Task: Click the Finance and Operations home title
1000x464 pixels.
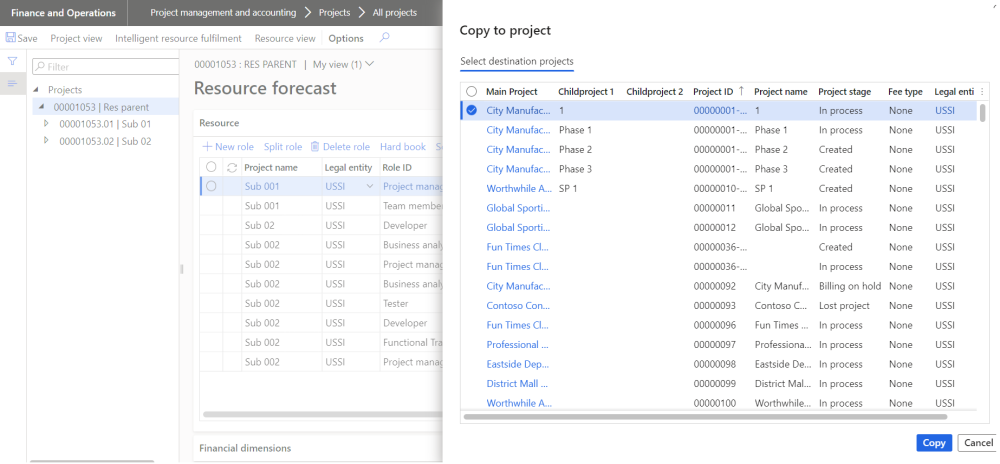Action: pos(63,13)
